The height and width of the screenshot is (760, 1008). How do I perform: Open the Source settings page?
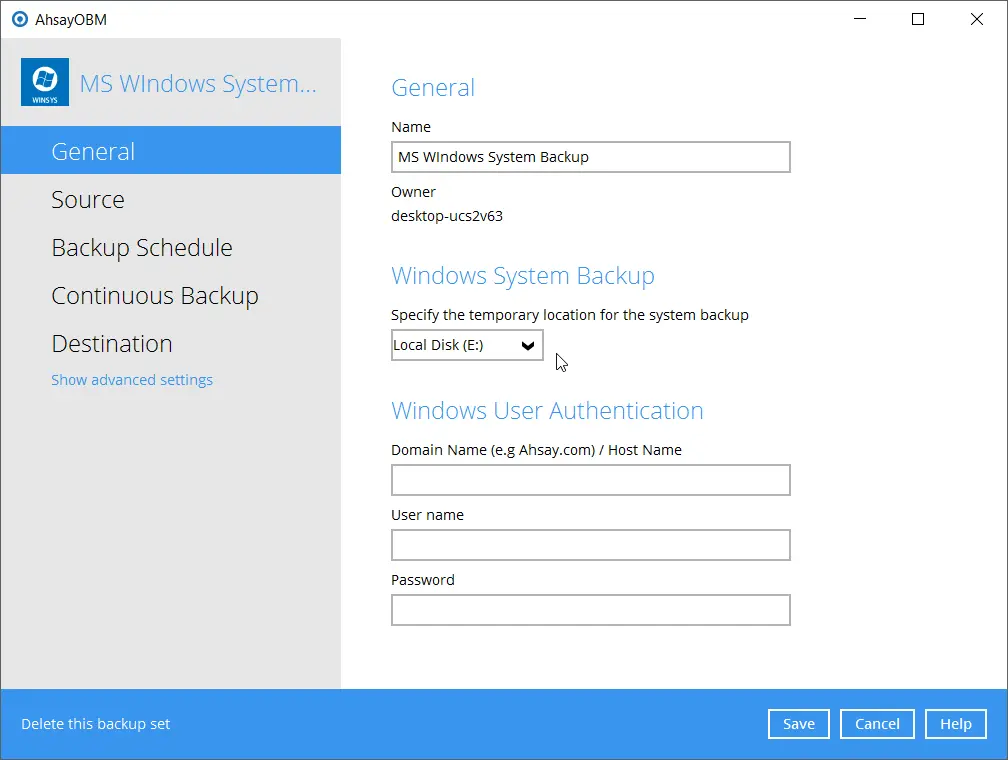click(x=88, y=199)
